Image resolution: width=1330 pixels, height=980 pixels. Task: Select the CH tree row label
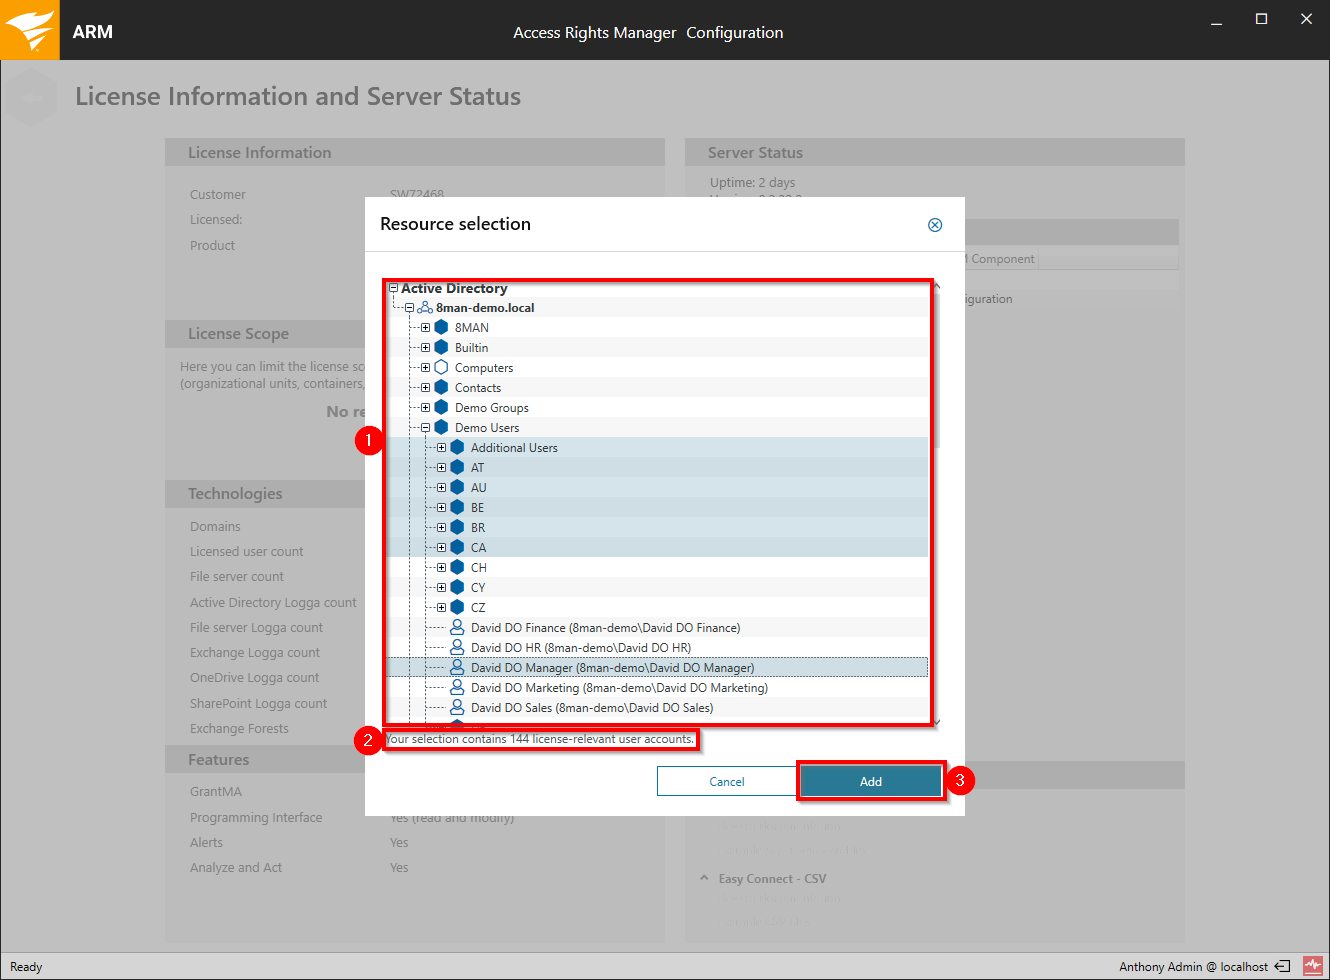click(x=479, y=568)
